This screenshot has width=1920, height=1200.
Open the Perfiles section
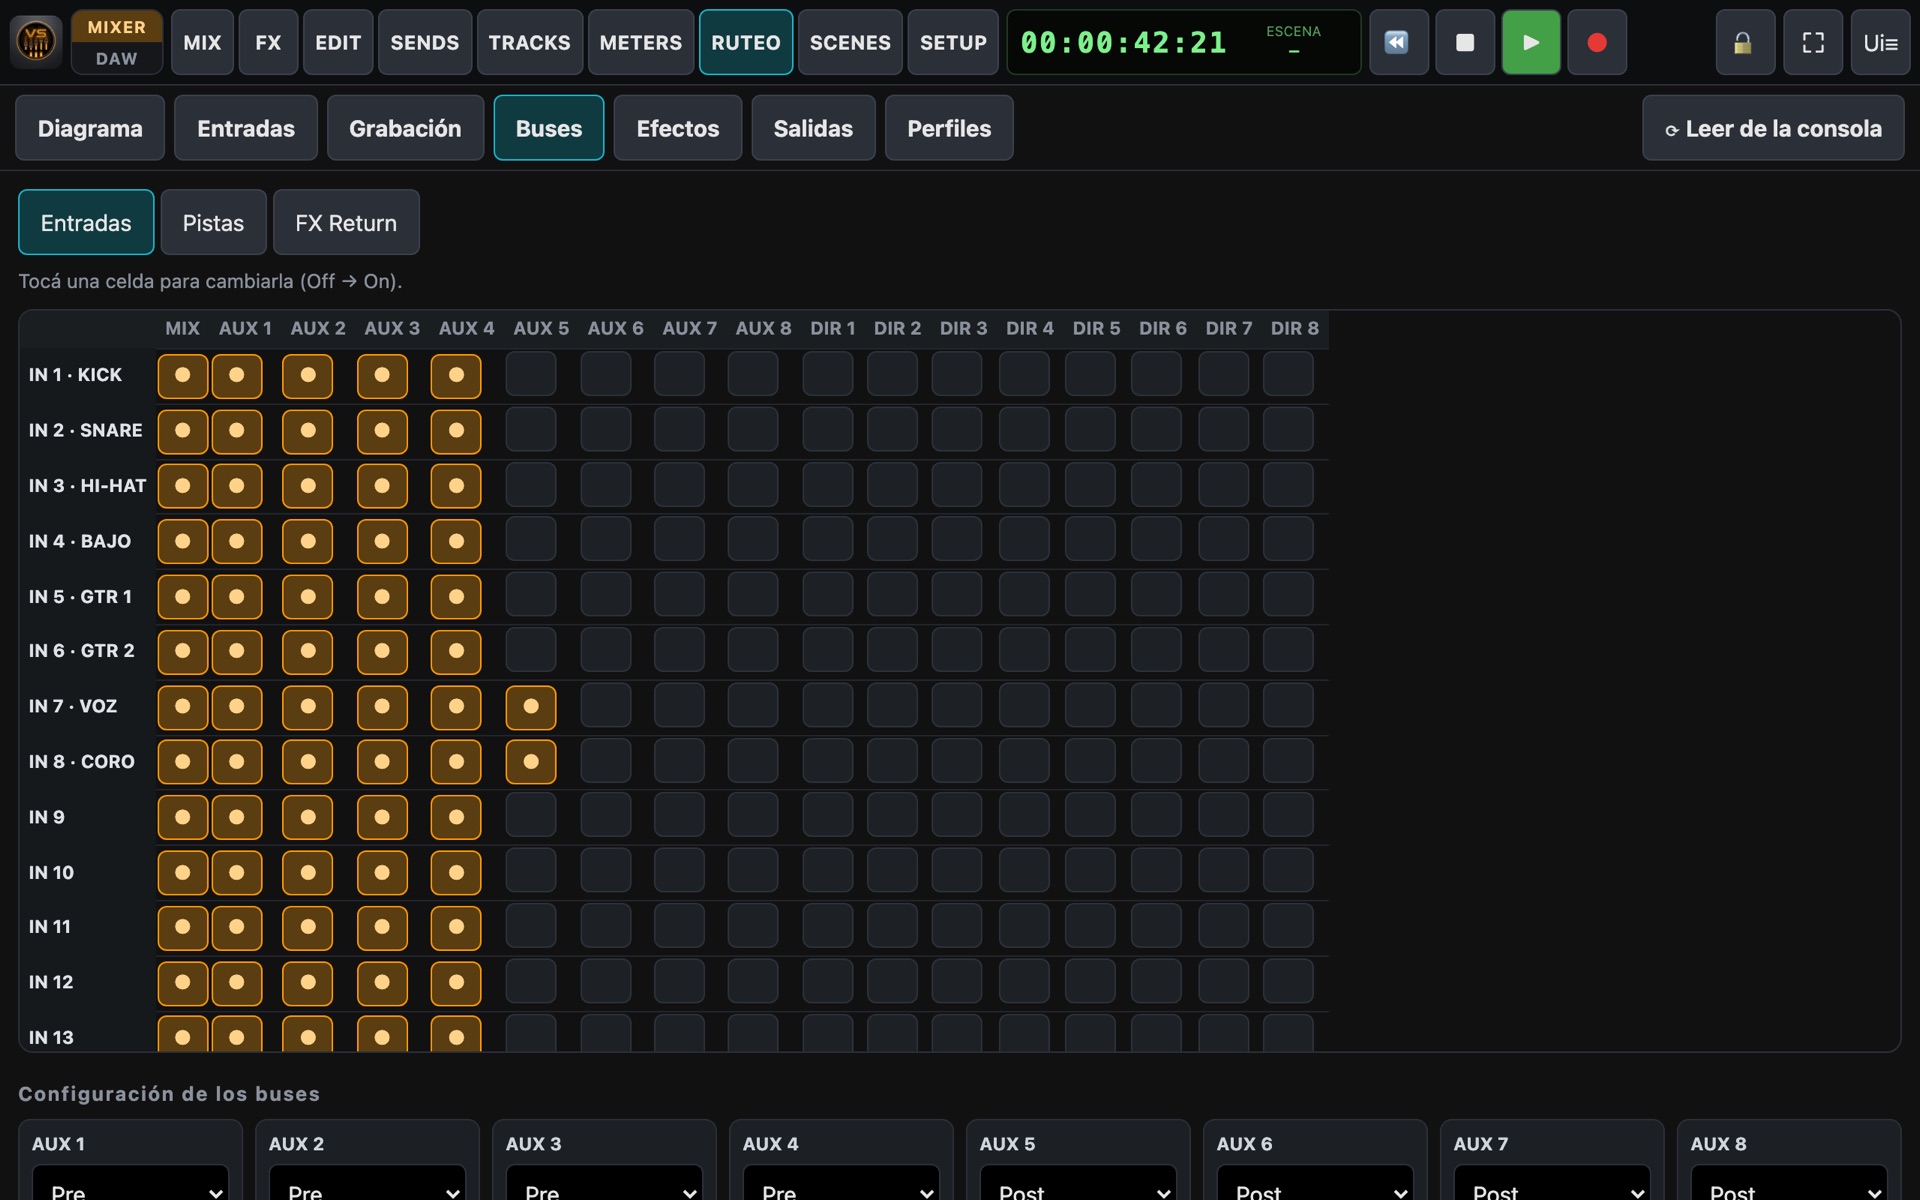click(x=949, y=128)
